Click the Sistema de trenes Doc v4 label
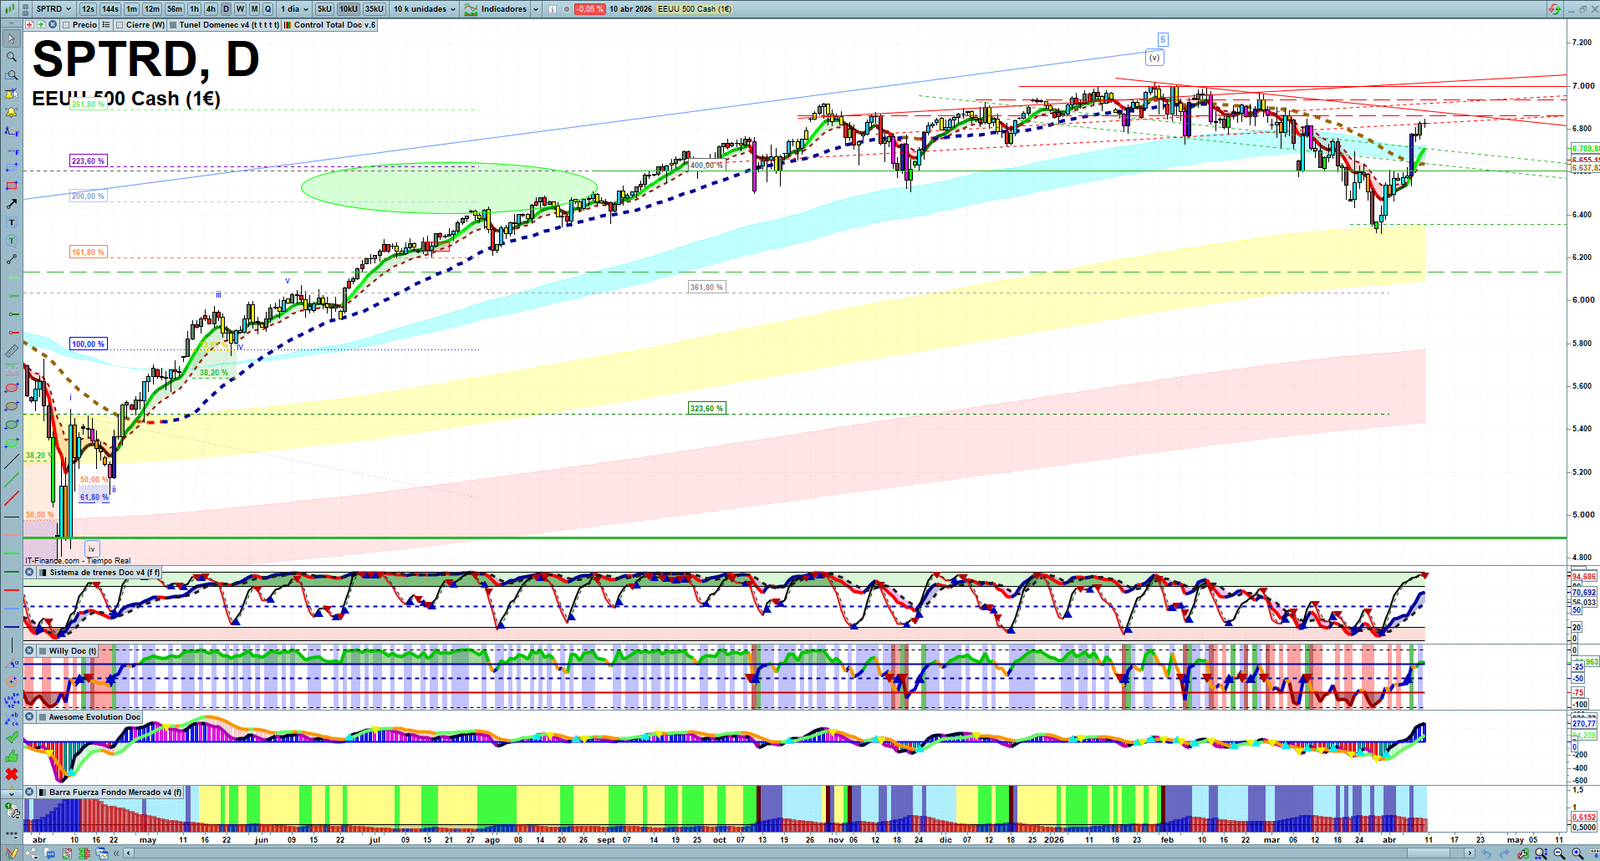The width and height of the screenshot is (1600, 861). [104, 573]
